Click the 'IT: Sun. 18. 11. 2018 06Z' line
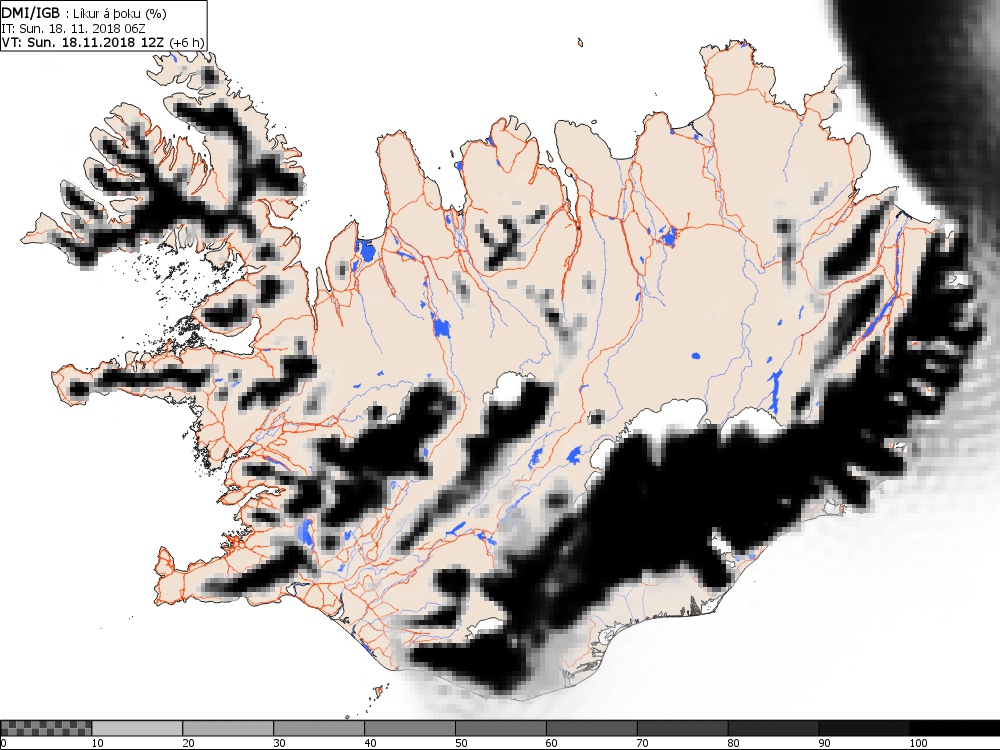The width and height of the screenshot is (1000, 750). click(74, 29)
